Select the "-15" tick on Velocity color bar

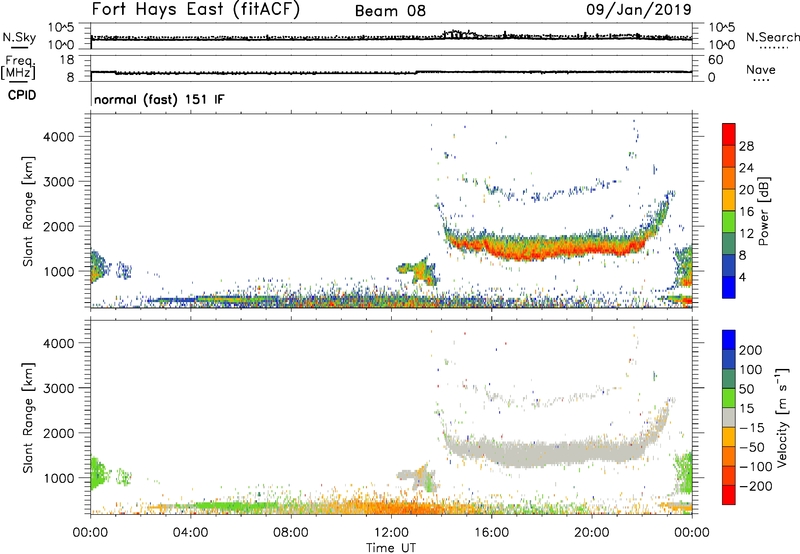pyautogui.click(x=752, y=428)
